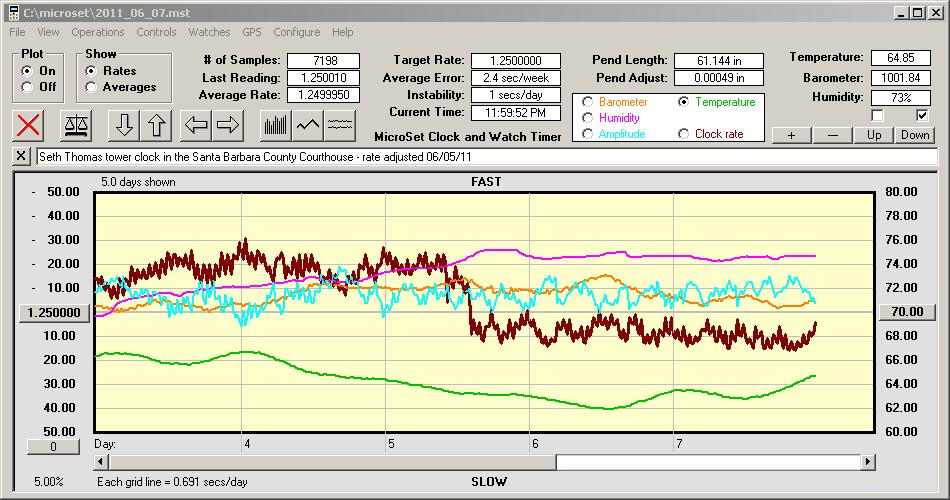Turn Plot Off radio button
Screen dimensions: 950x500
pyautogui.click(x=27, y=87)
